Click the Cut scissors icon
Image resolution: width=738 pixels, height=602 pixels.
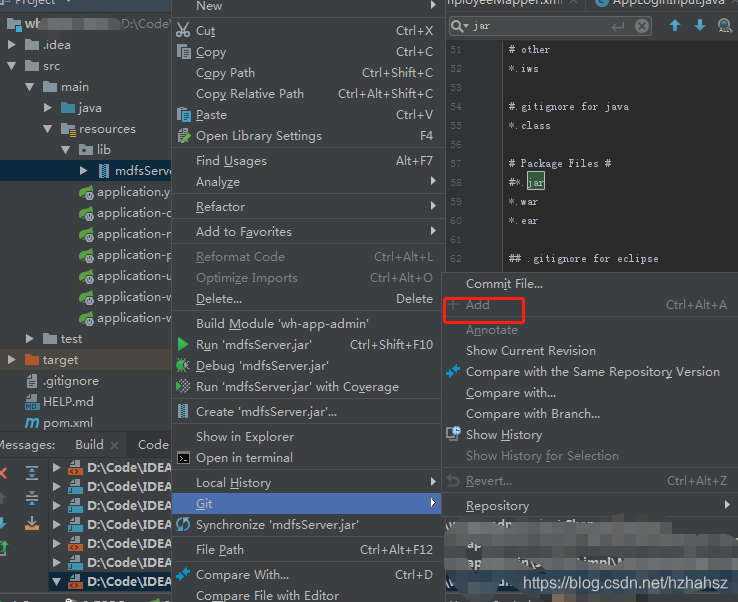183,30
